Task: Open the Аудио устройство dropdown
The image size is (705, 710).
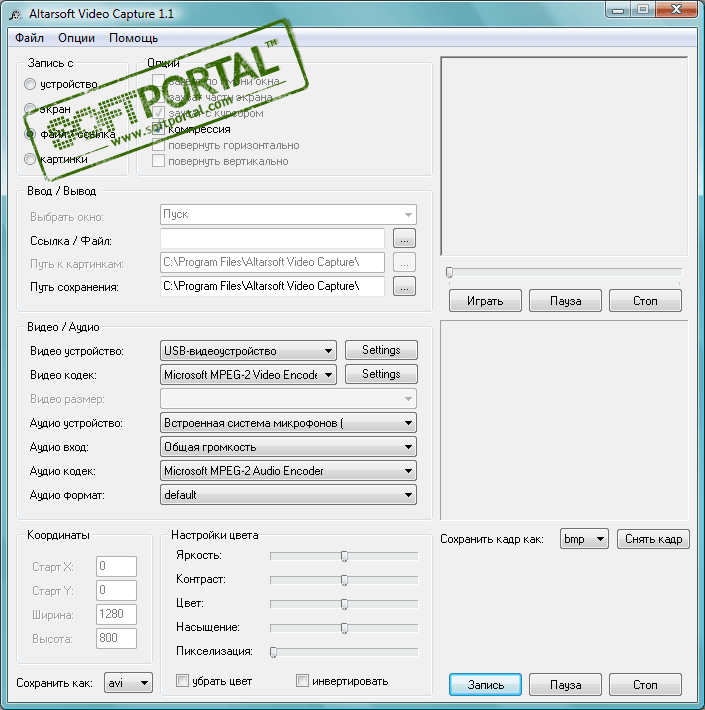Action: (288, 422)
